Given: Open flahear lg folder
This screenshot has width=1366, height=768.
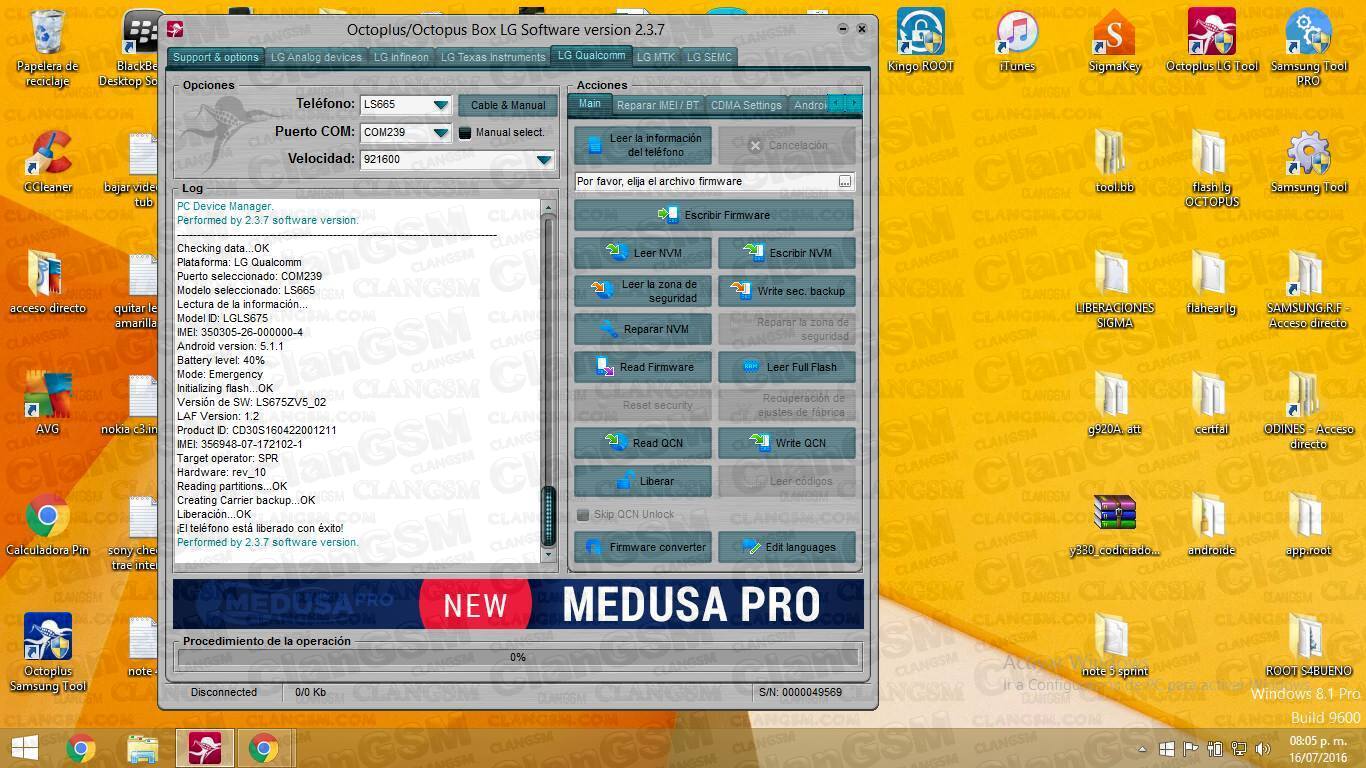Looking at the screenshot, I should (x=1211, y=282).
